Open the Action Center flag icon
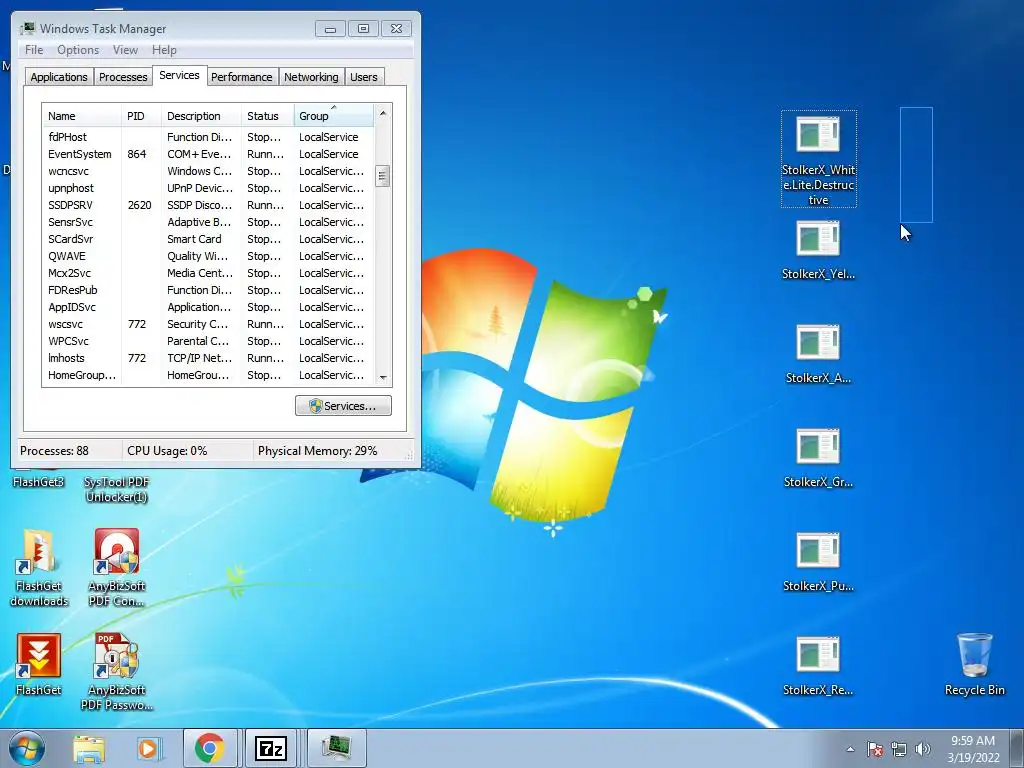 875,749
